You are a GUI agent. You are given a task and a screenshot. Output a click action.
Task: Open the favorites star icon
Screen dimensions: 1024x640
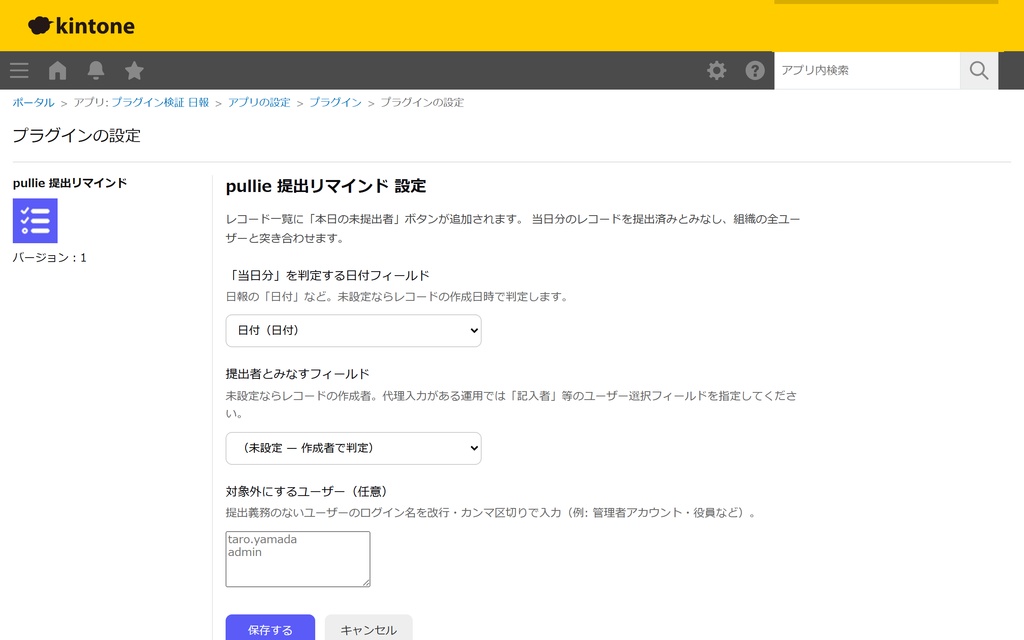pyautogui.click(x=134, y=71)
